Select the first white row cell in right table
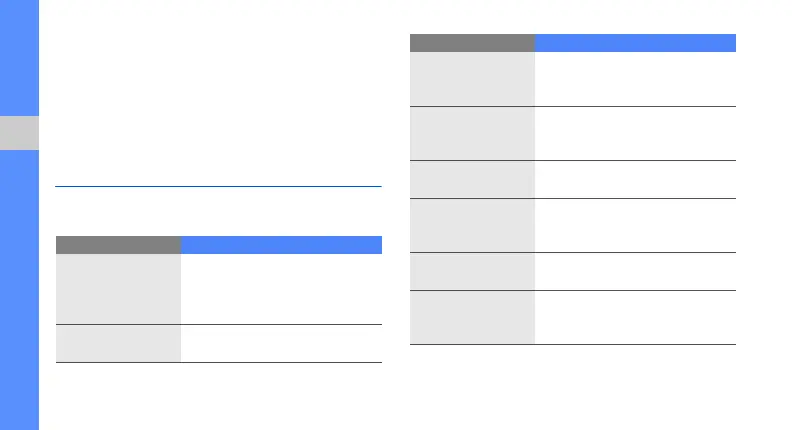The height and width of the screenshot is (430, 792). 635,79
